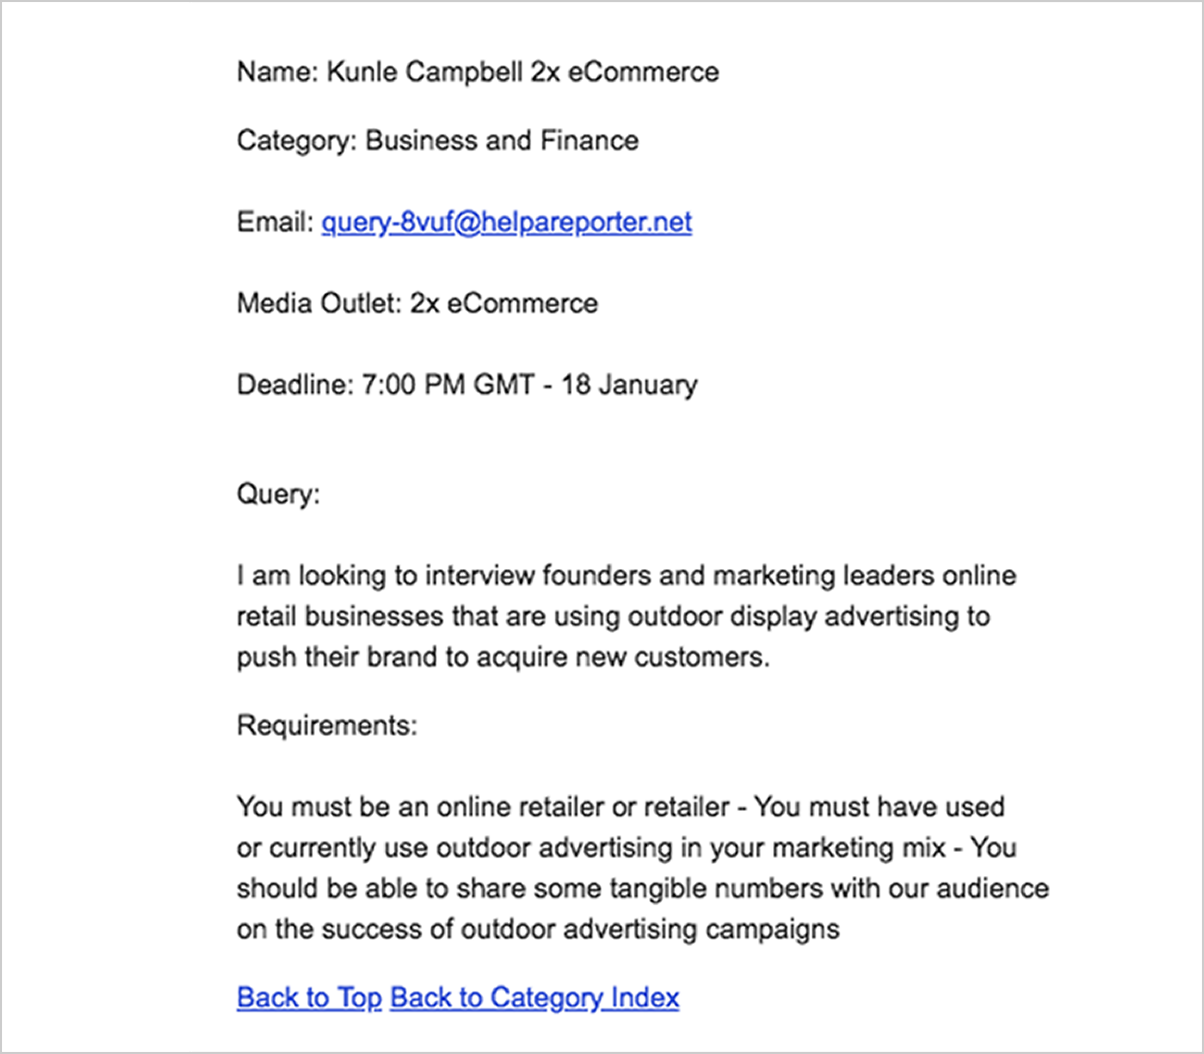
Task: Click the Email: label
Action: (x=275, y=222)
